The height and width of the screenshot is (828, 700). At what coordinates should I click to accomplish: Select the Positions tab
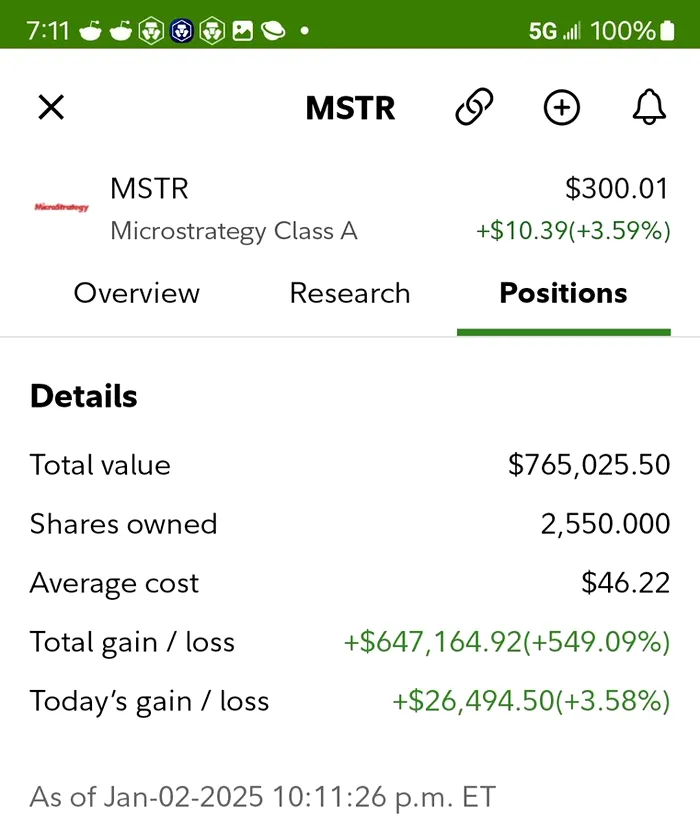pyautogui.click(x=563, y=293)
